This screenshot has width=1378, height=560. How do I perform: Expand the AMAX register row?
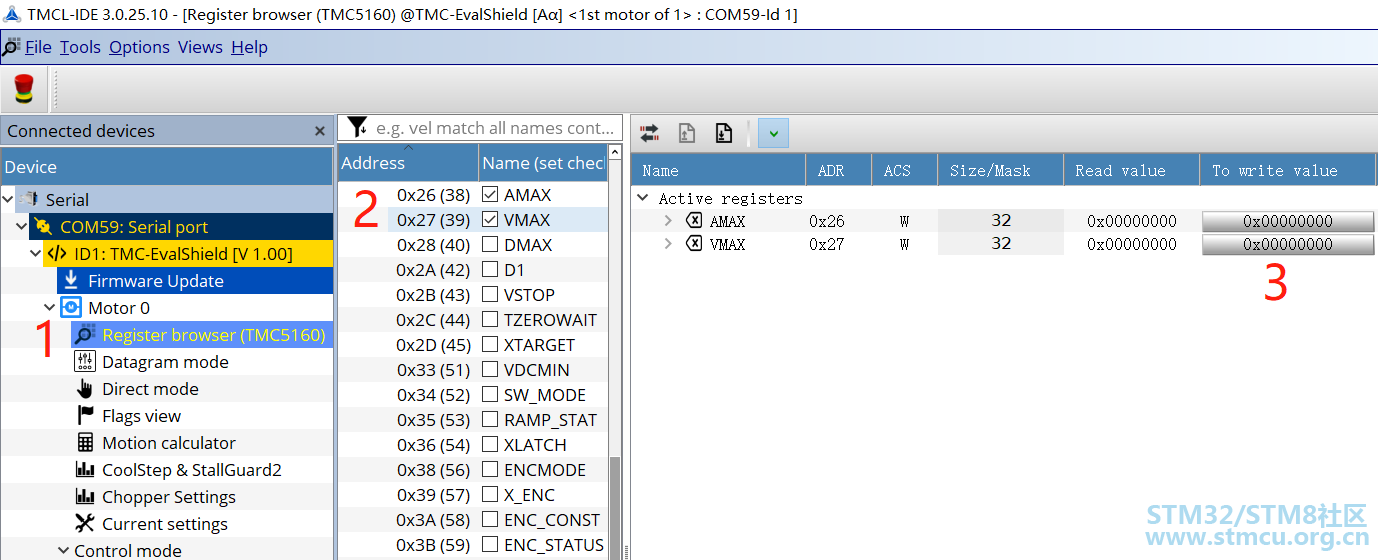click(x=669, y=221)
